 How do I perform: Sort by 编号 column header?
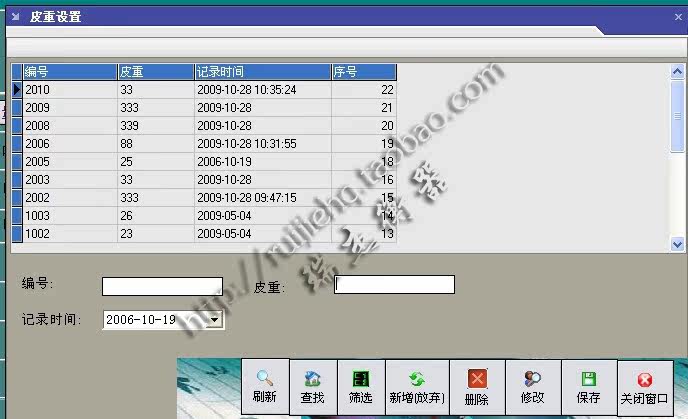68,72
